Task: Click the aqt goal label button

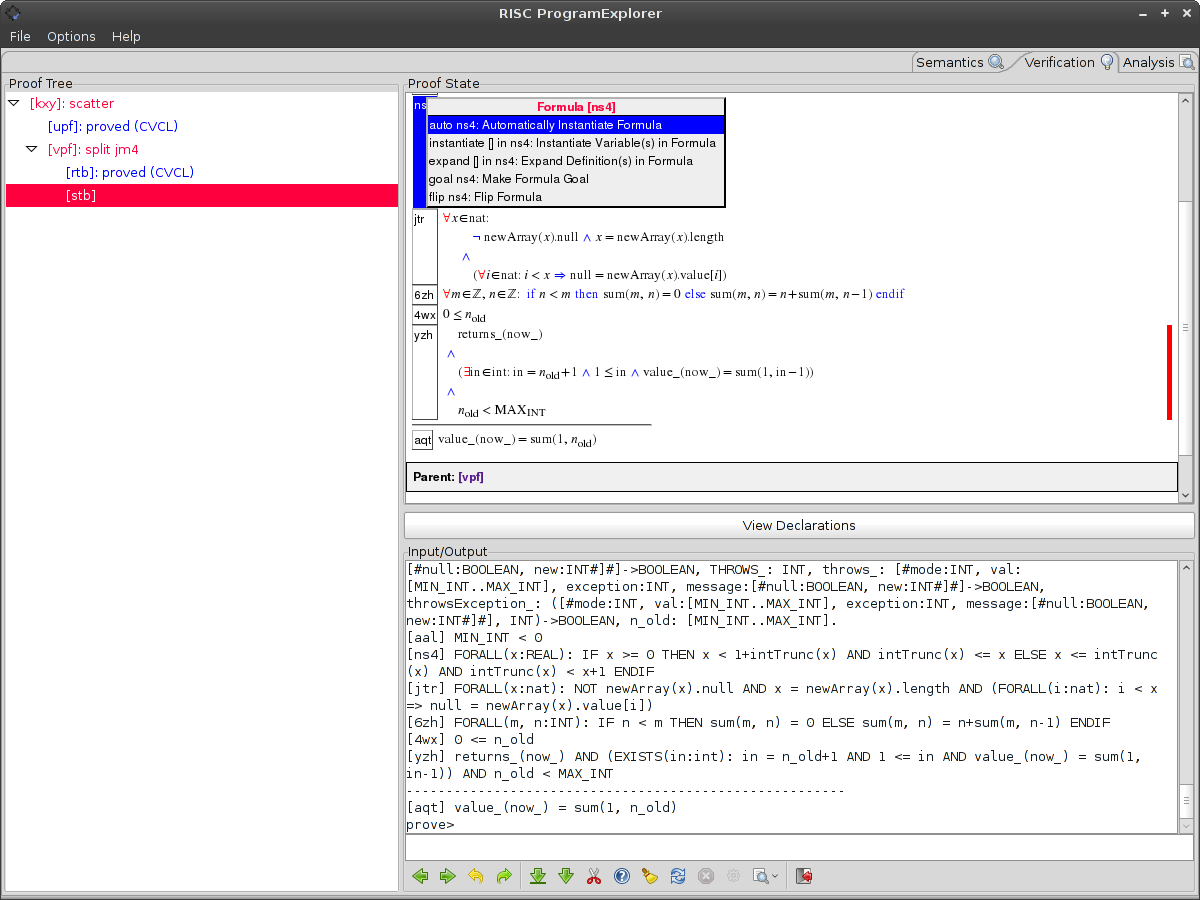Action: (x=423, y=440)
